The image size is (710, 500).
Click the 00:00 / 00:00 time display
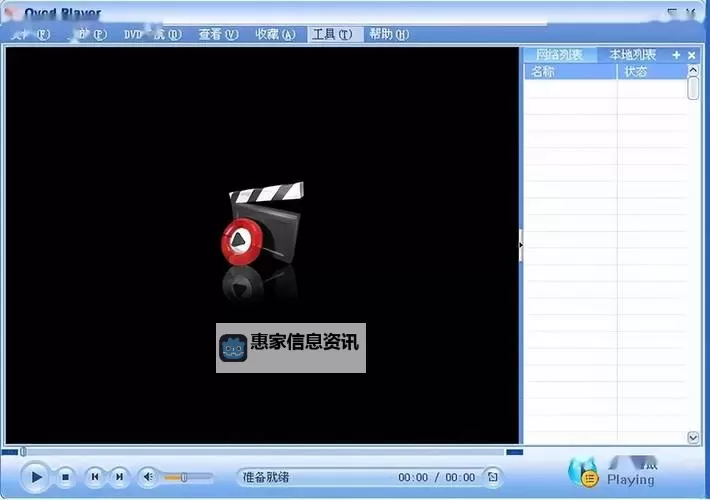click(x=437, y=477)
